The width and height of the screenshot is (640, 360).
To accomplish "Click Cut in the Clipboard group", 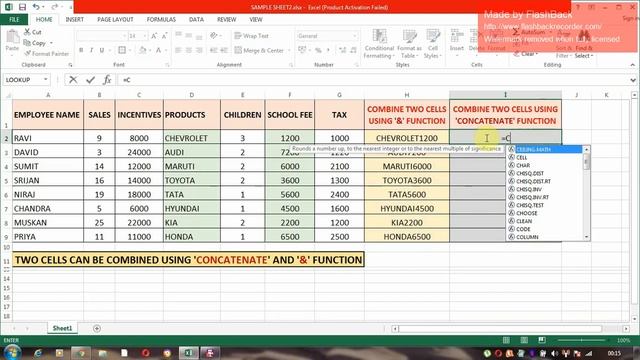I will pos(33,32).
